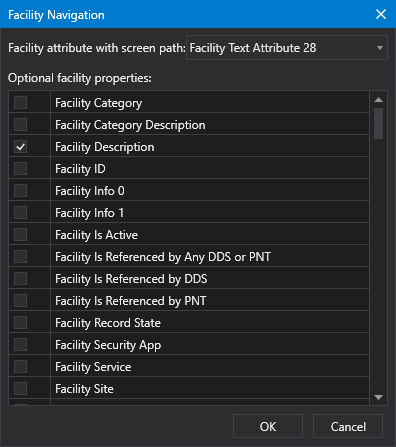Select the Facility ID text row
The width and height of the screenshot is (396, 447).
210,169
